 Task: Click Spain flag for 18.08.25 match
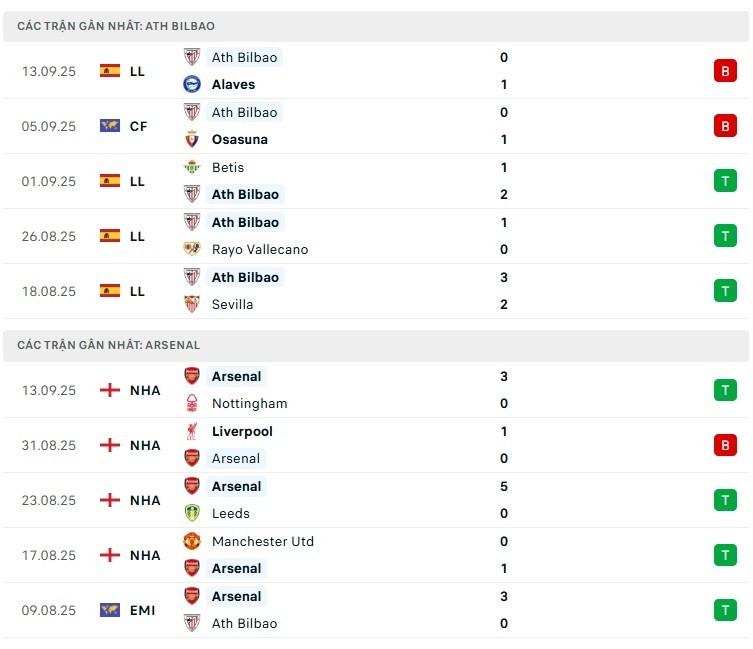point(110,291)
